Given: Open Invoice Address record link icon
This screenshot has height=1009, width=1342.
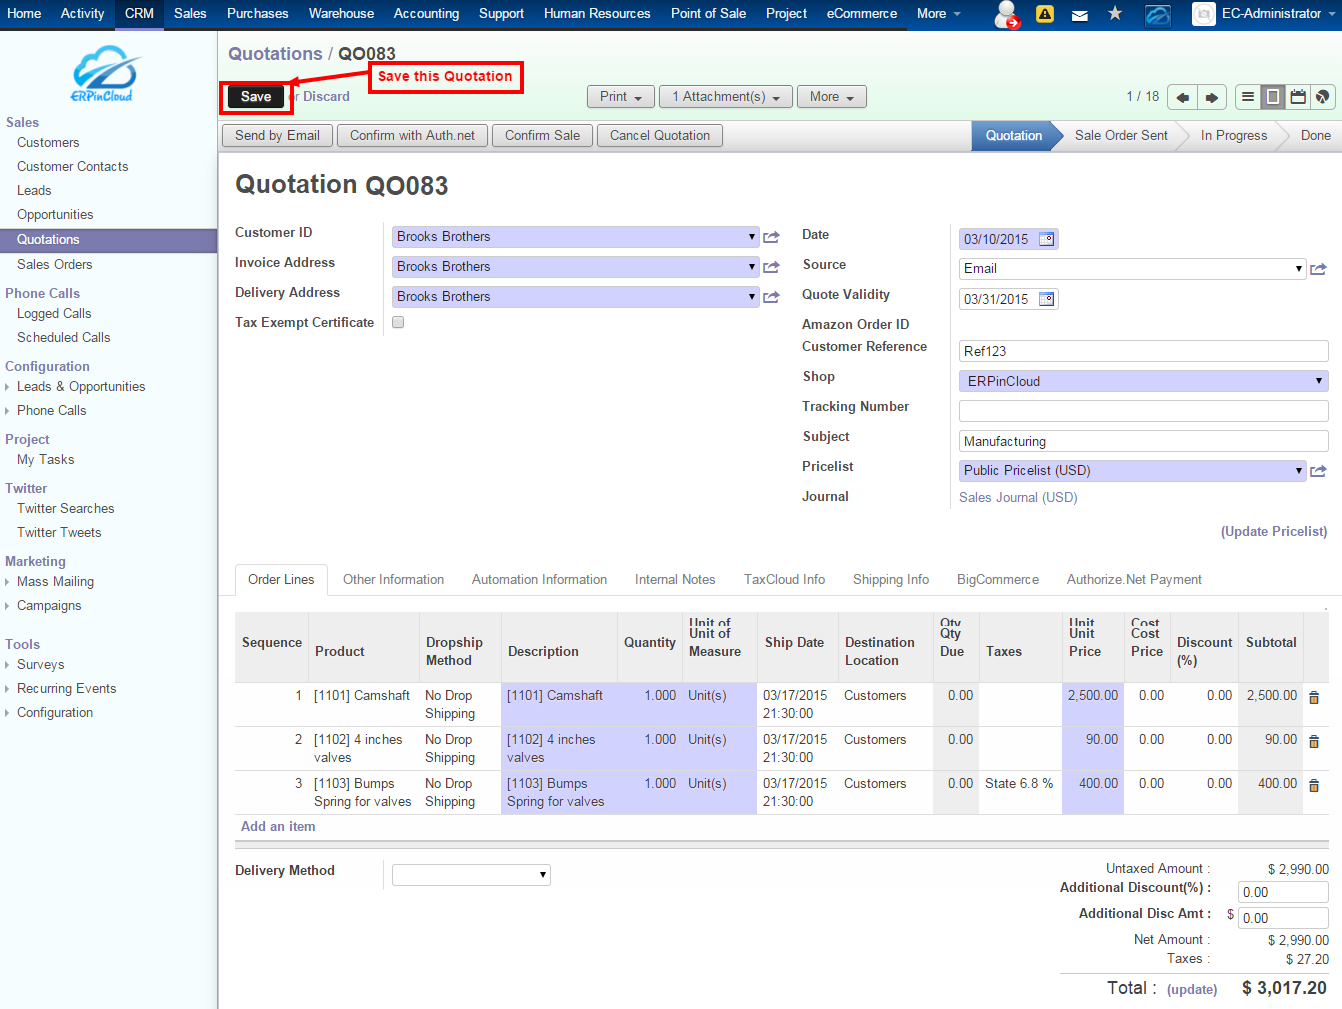Looking at the screenshot, I should (771, 267).
